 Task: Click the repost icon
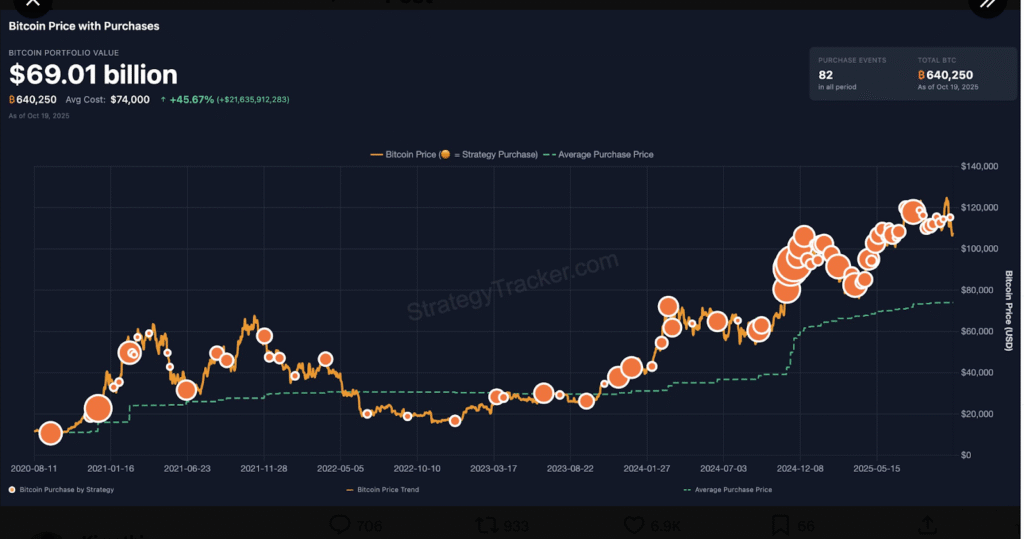487,525
